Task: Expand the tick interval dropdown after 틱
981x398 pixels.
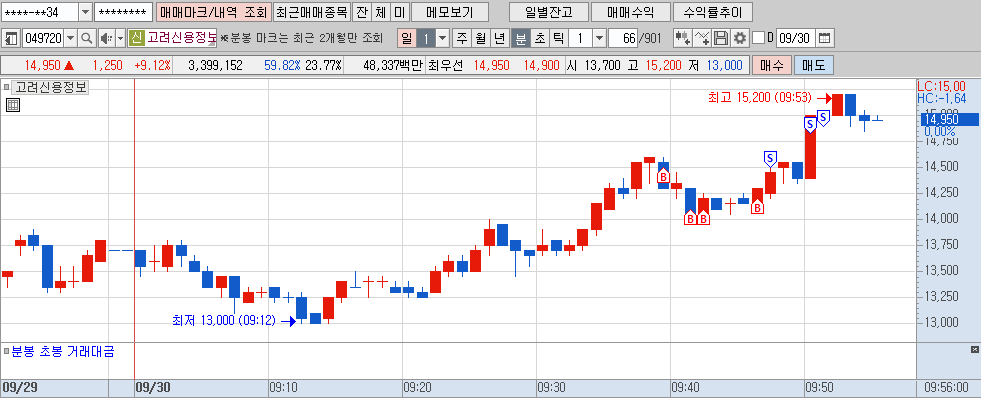Action: [599, 38]
